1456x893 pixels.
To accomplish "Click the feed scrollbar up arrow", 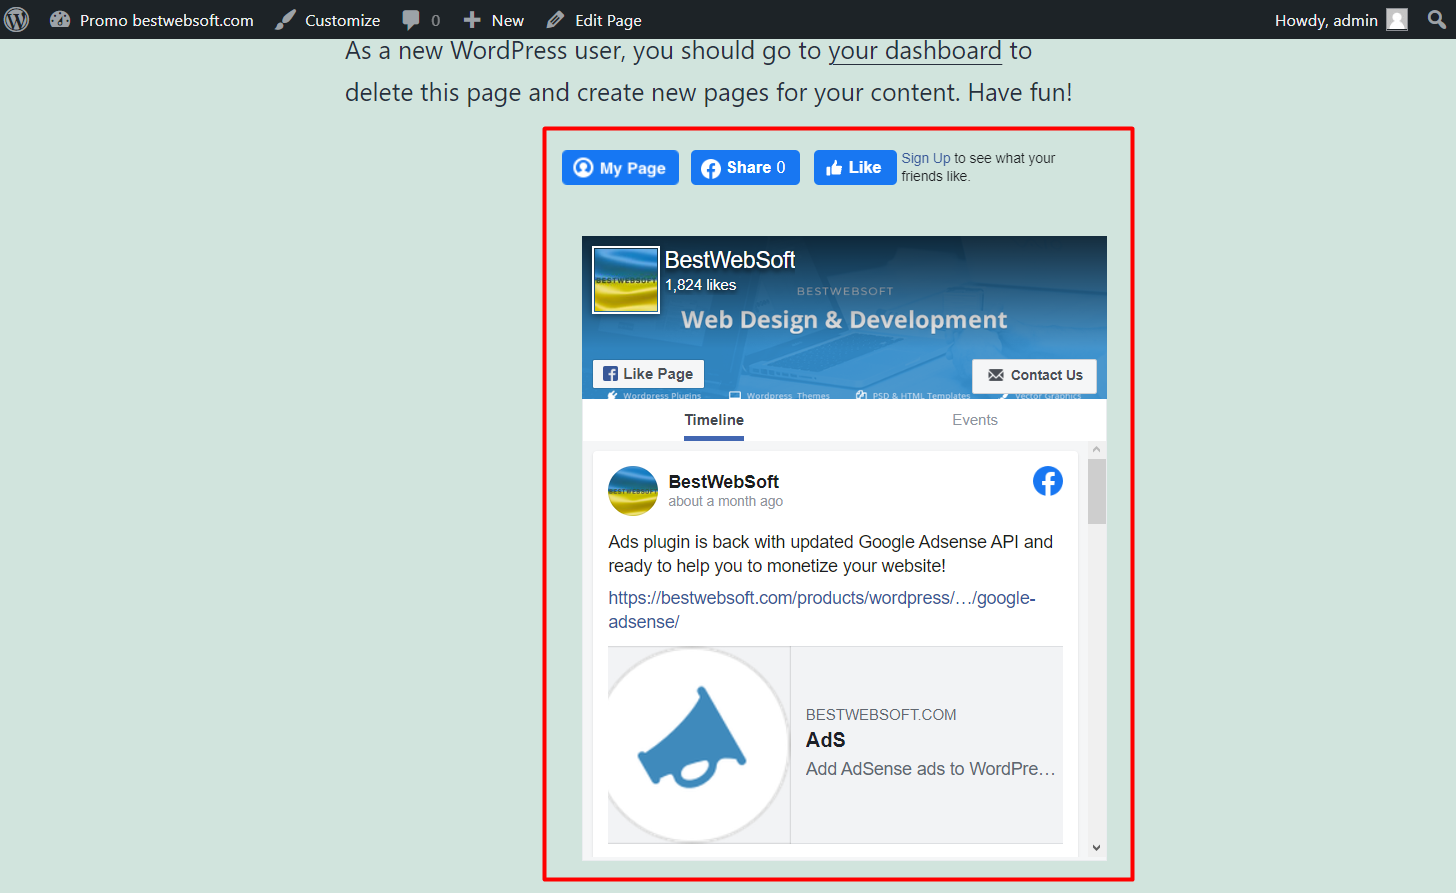I will 1097,450.
